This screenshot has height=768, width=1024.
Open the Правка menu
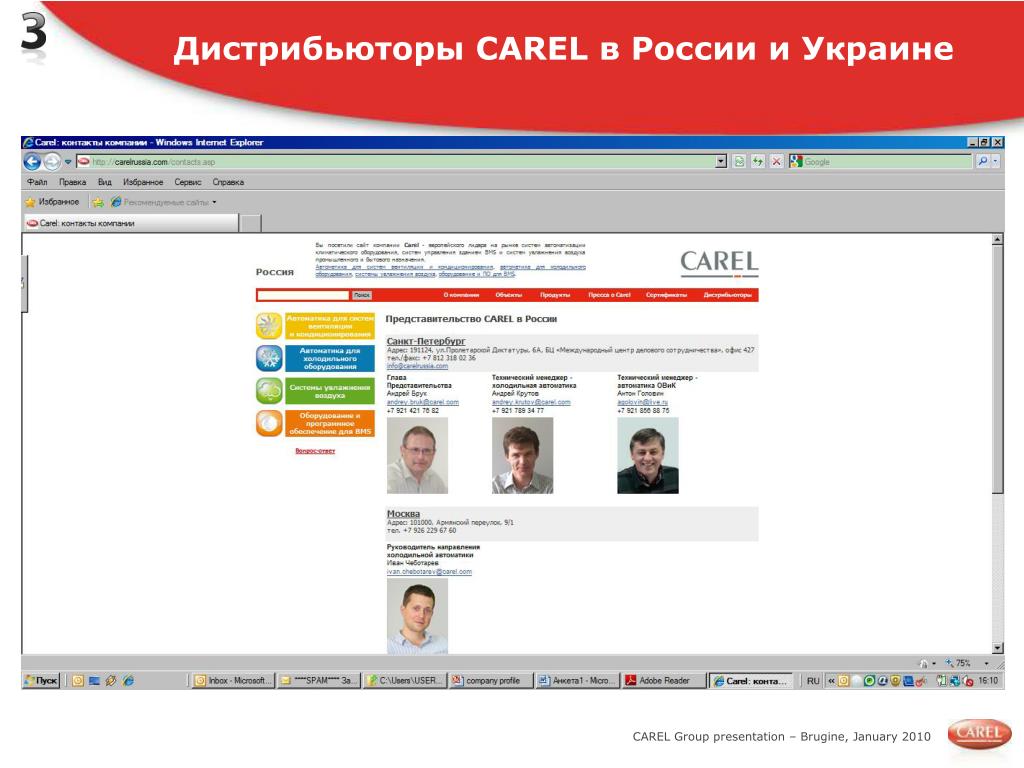pos(72,182)
